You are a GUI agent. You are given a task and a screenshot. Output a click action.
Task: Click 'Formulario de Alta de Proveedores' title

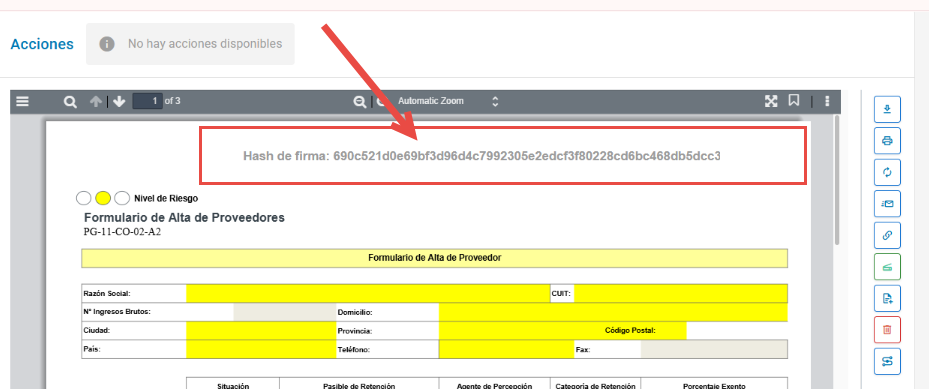184,217
